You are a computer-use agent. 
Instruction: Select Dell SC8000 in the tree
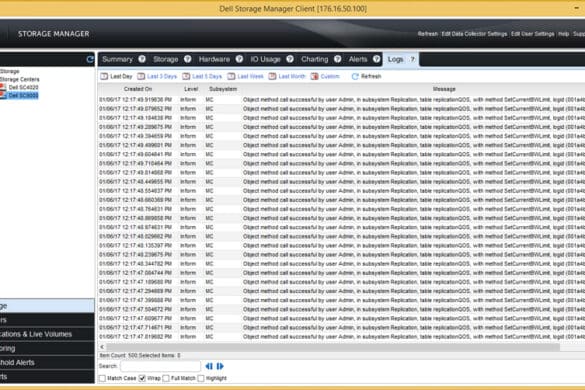23,96
